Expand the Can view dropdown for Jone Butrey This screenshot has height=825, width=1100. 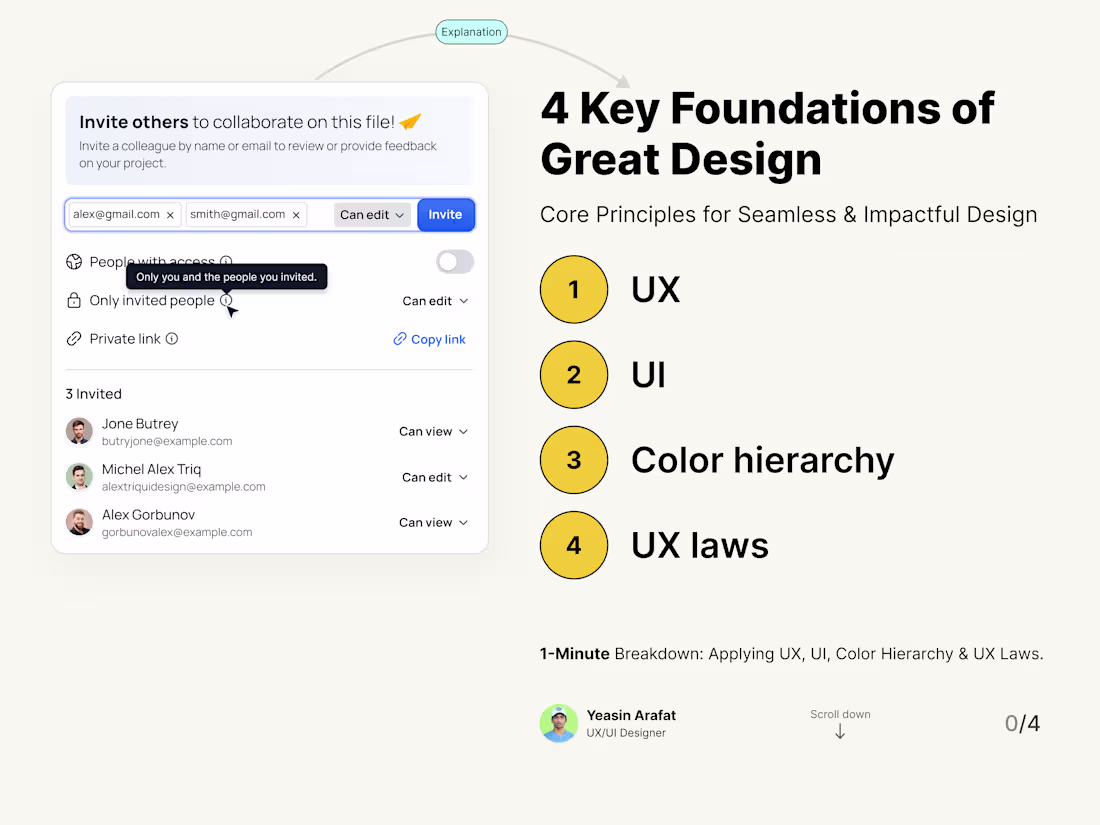(x=433, y=431)
